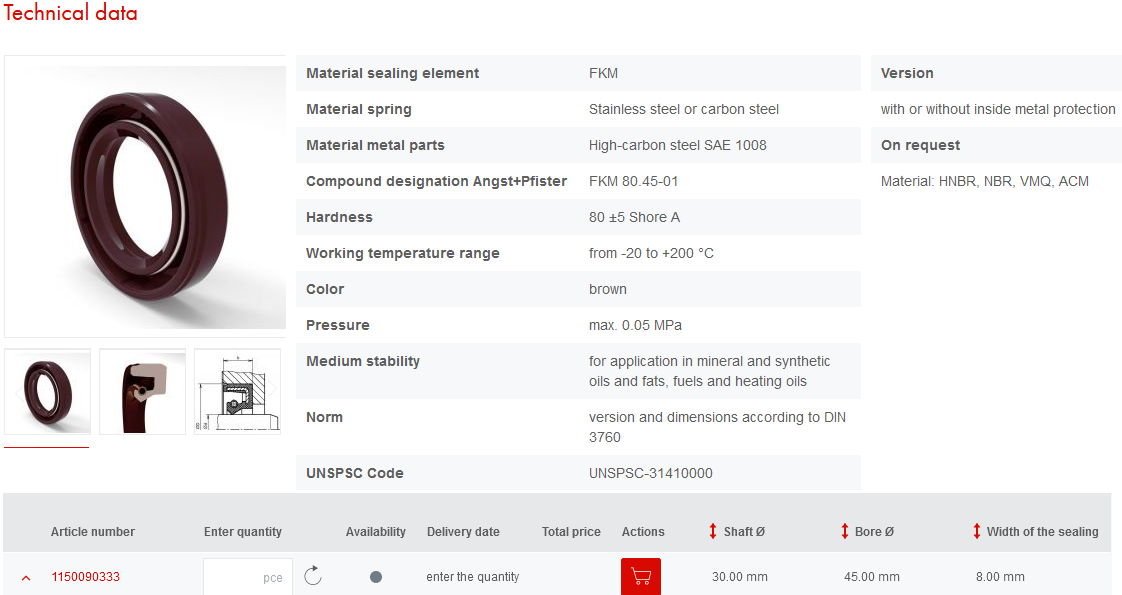
Task: Select the cross-section seal profile thumbnail
Action: pyautogui.click(x=142, y=391)
